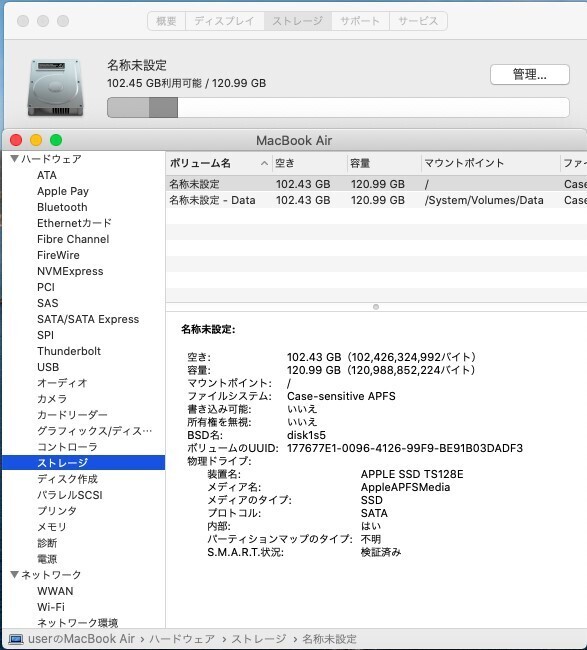Click the 検証済み S.M.A.R.T. status value
This screenshot has width=587, height=650.
[381, 552]
